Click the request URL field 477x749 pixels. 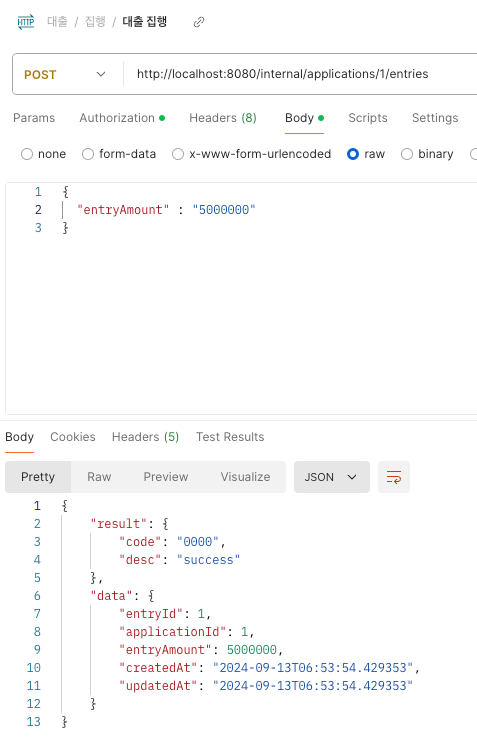pos(301,74)
